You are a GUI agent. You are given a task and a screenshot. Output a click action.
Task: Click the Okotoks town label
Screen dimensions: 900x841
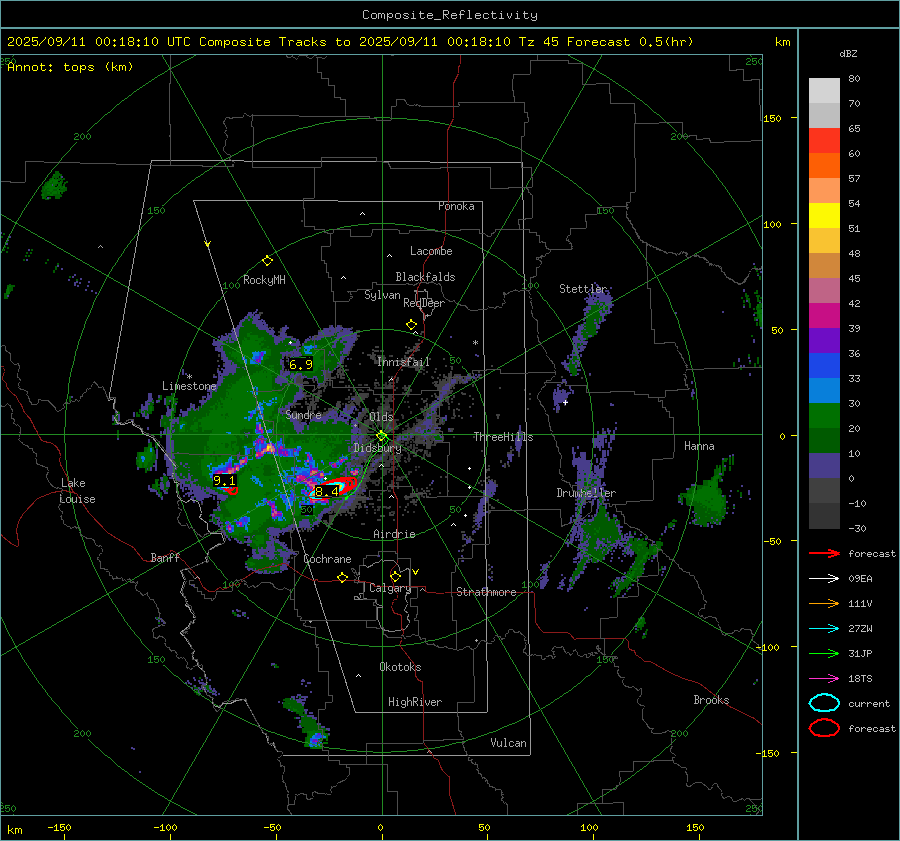tap(400, 667)
